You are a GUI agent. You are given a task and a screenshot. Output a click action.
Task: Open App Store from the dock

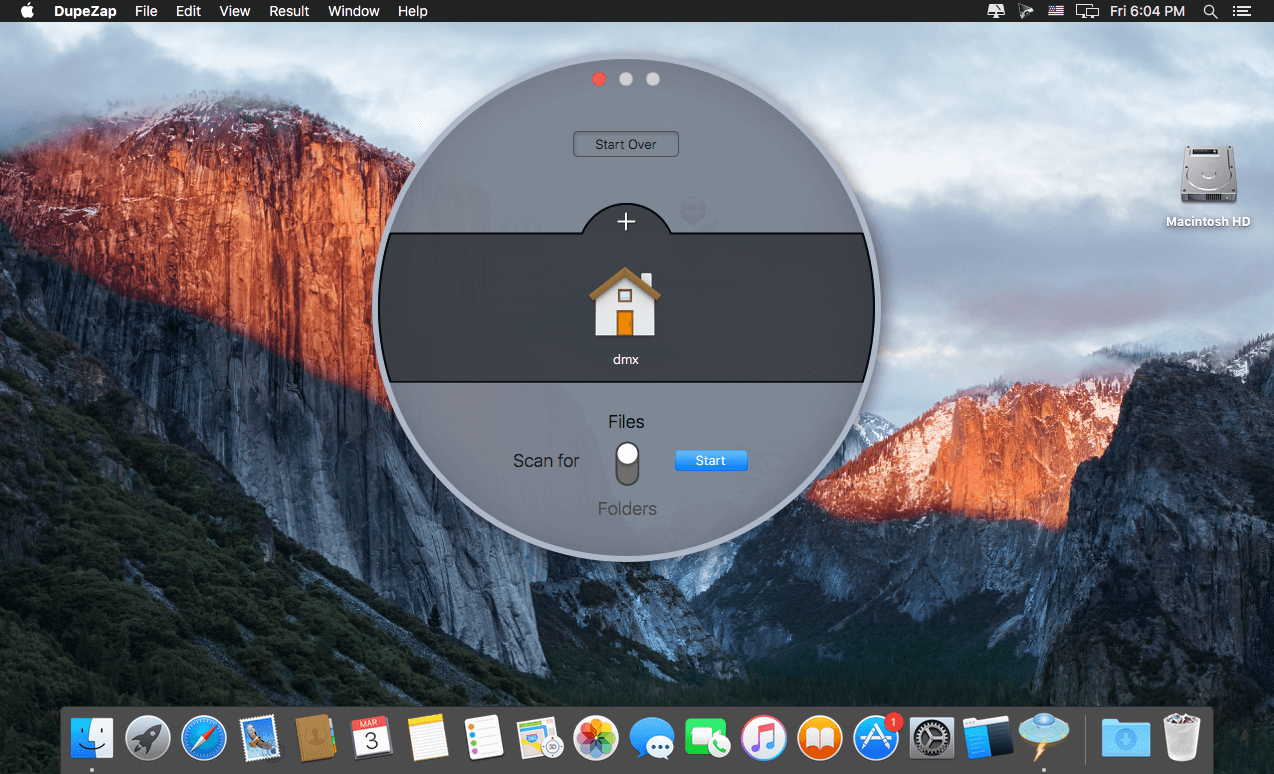pos(876,740)
